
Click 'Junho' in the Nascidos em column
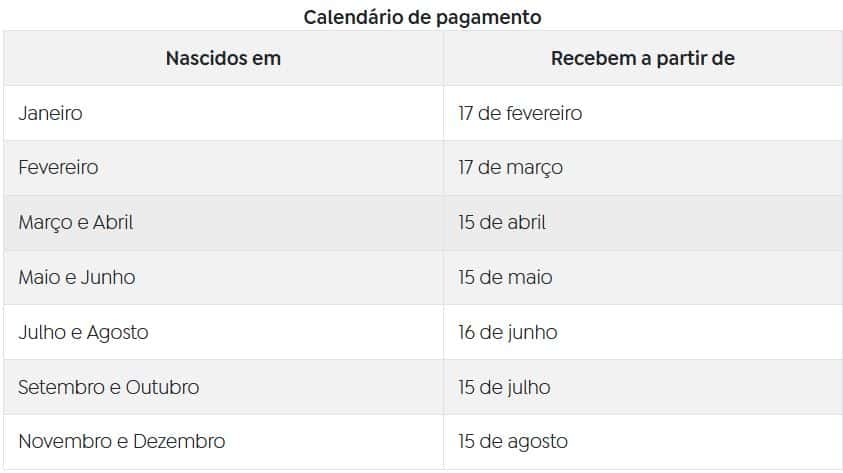pos(108,277)
